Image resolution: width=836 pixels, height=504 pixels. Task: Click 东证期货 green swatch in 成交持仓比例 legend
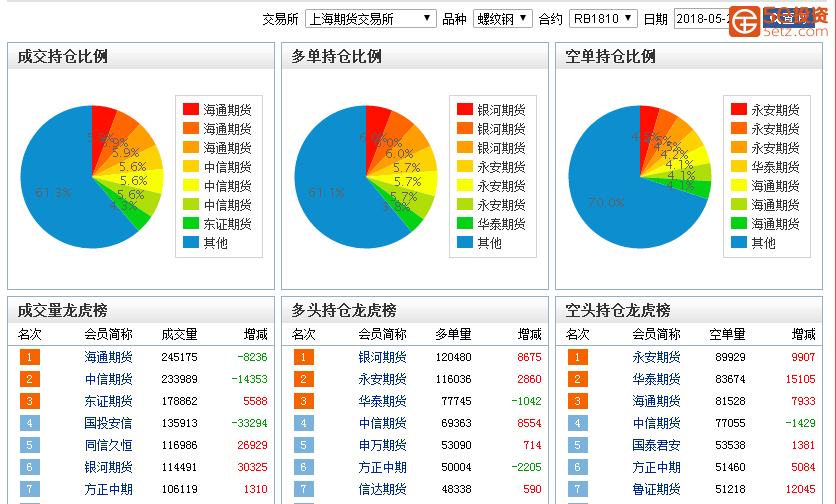(191, 223)
